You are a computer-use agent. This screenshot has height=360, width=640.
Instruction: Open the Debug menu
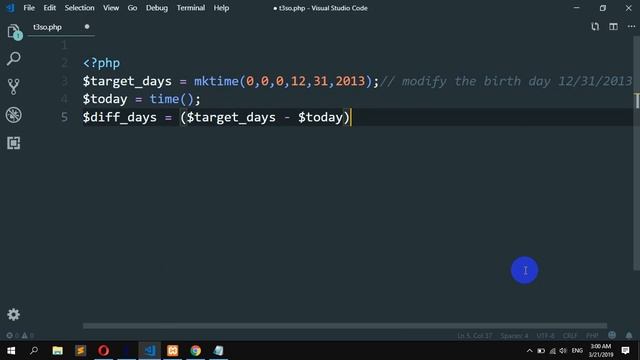pos(157,8)
